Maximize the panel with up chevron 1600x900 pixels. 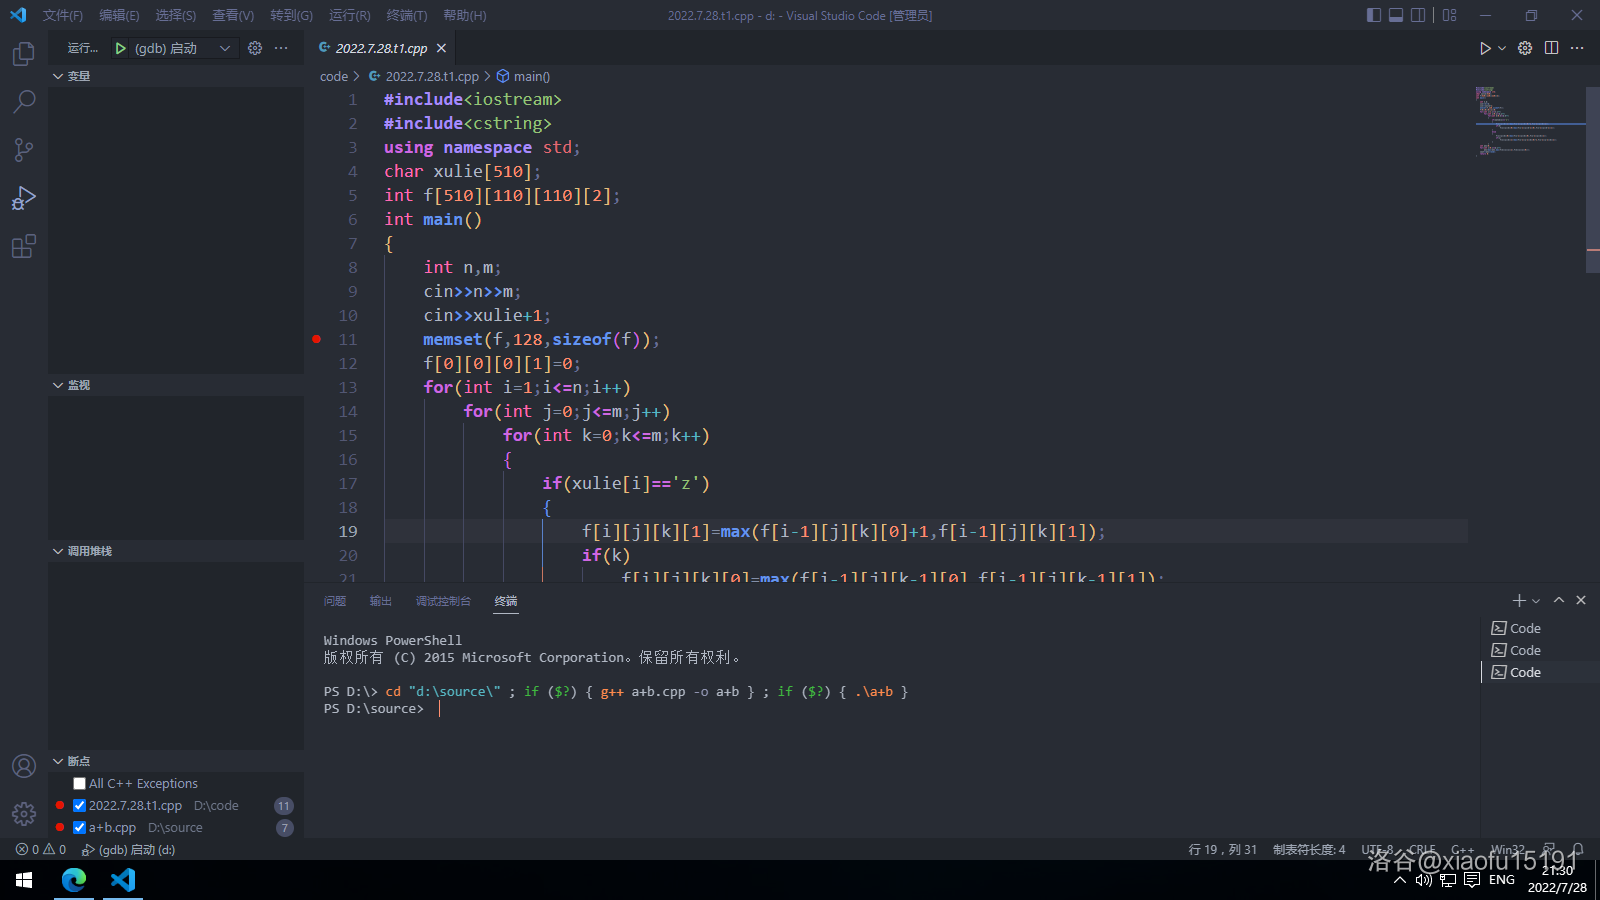click(1559, 600)
